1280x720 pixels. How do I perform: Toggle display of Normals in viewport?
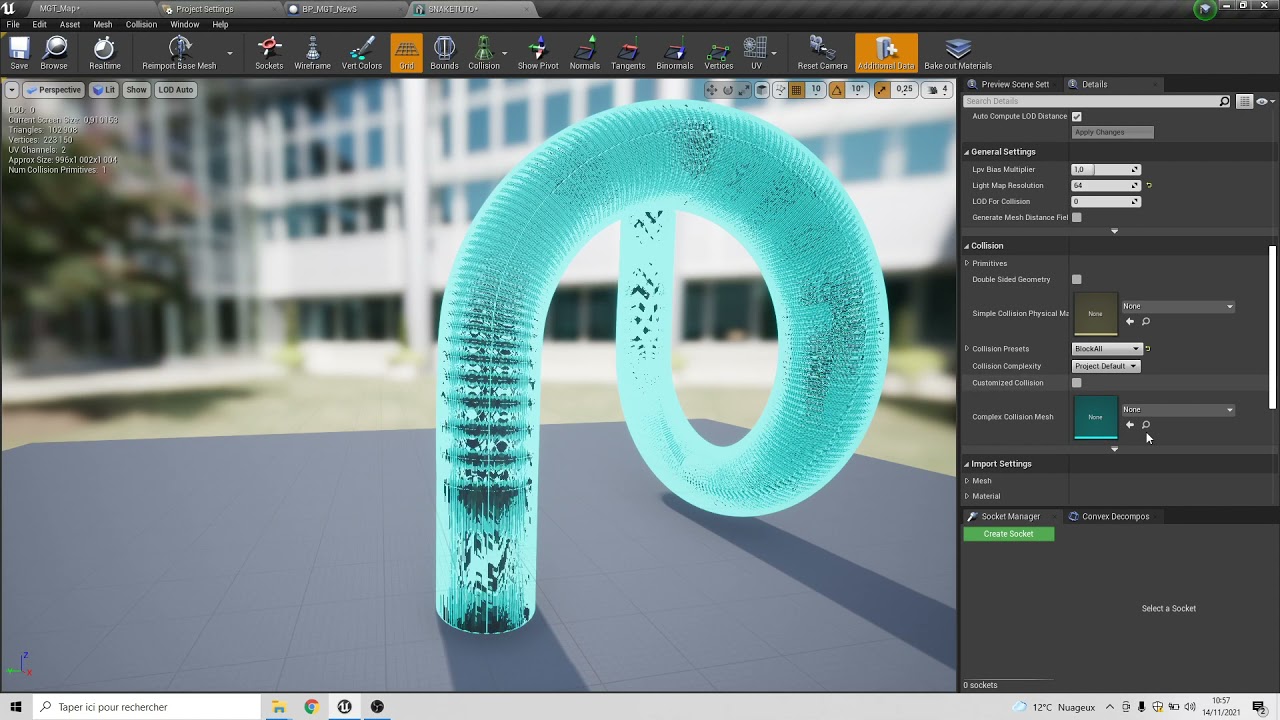click(x=585, y=52)
